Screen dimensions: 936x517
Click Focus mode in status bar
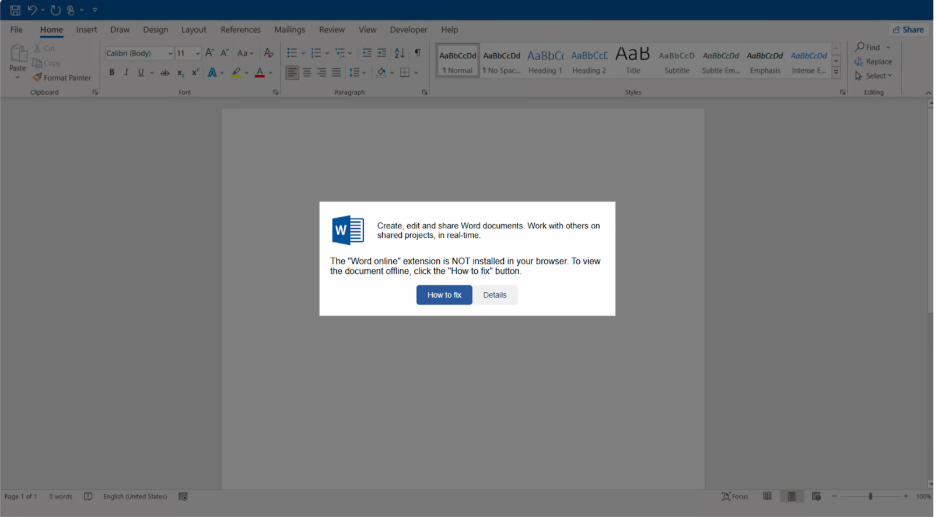pos(735,496)
